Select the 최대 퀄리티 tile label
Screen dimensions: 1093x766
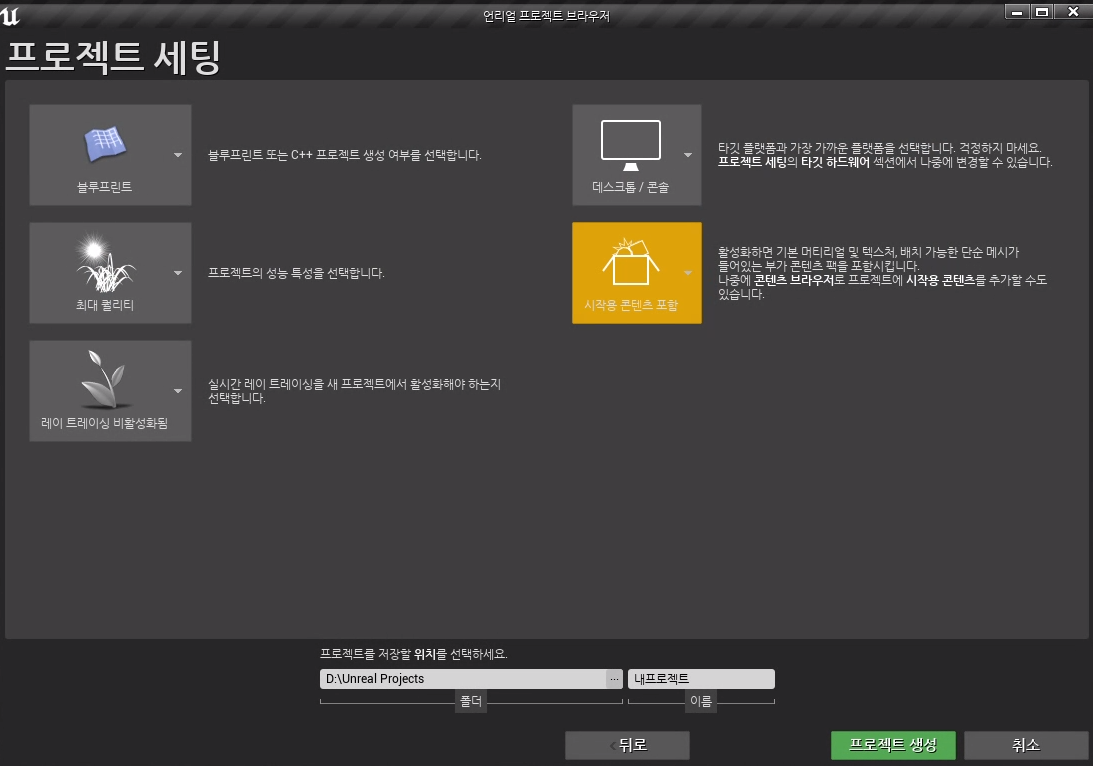click(x=105, y=305)
